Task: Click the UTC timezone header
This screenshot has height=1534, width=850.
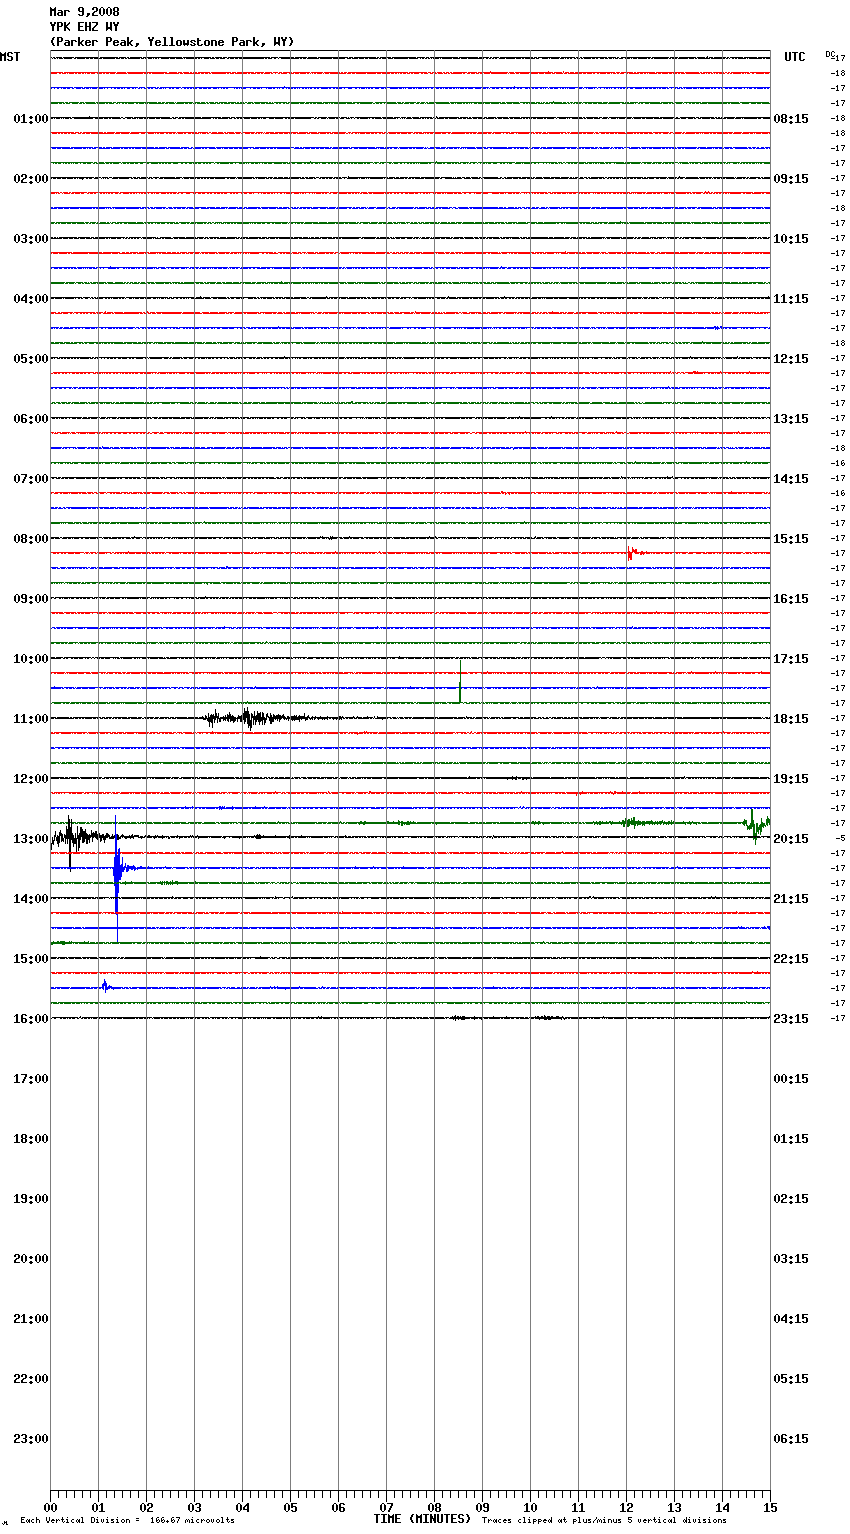Action: tap(795, 57)
